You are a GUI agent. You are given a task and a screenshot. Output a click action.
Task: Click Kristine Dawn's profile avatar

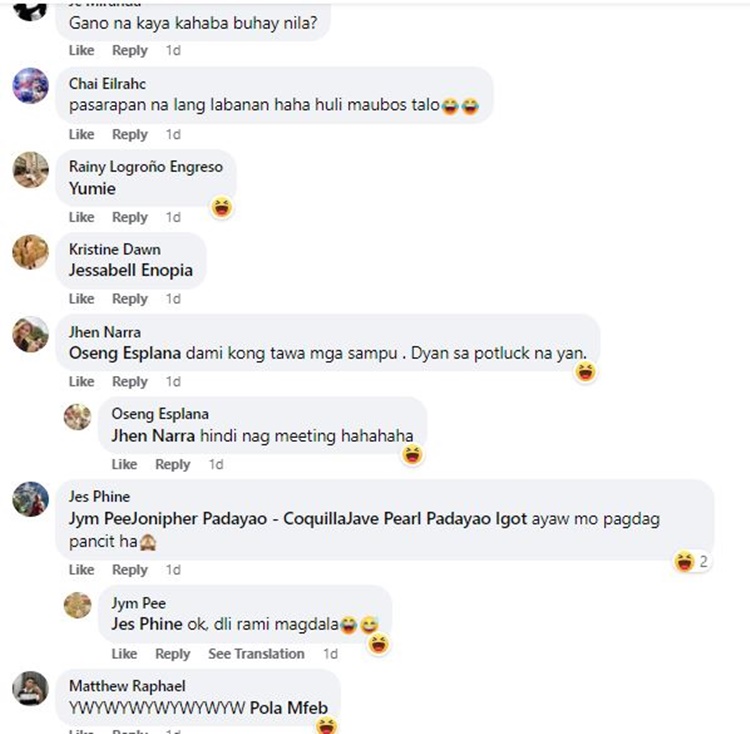(x=30, y=251)
